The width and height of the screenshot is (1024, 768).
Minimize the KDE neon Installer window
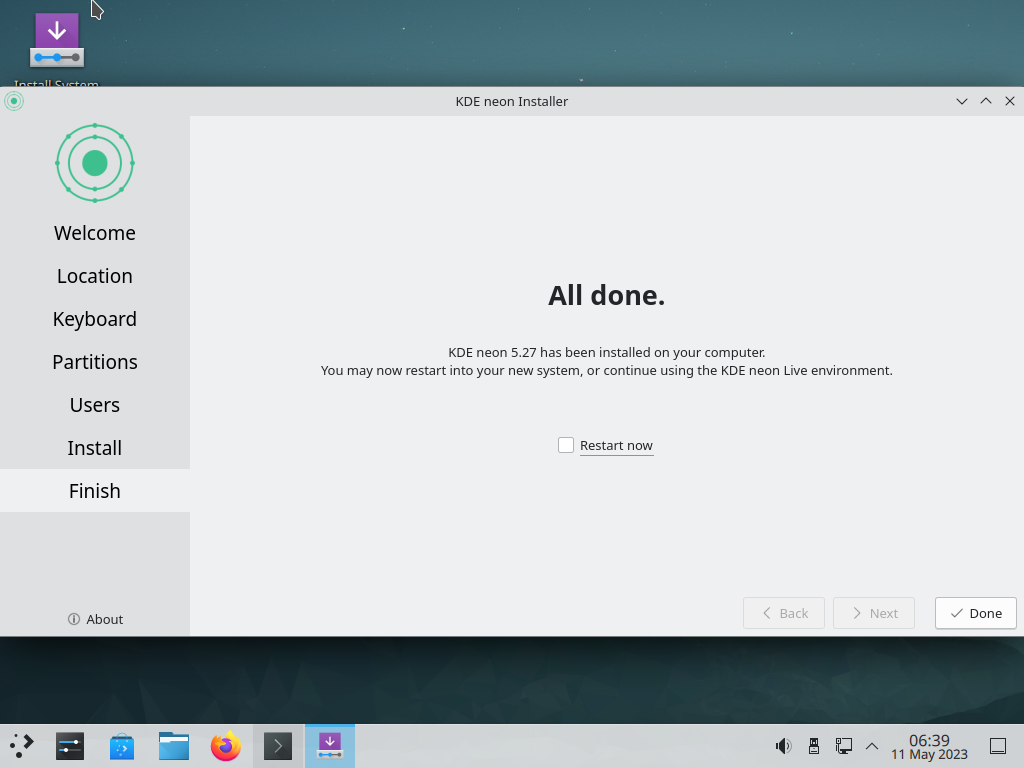(961, 101)
